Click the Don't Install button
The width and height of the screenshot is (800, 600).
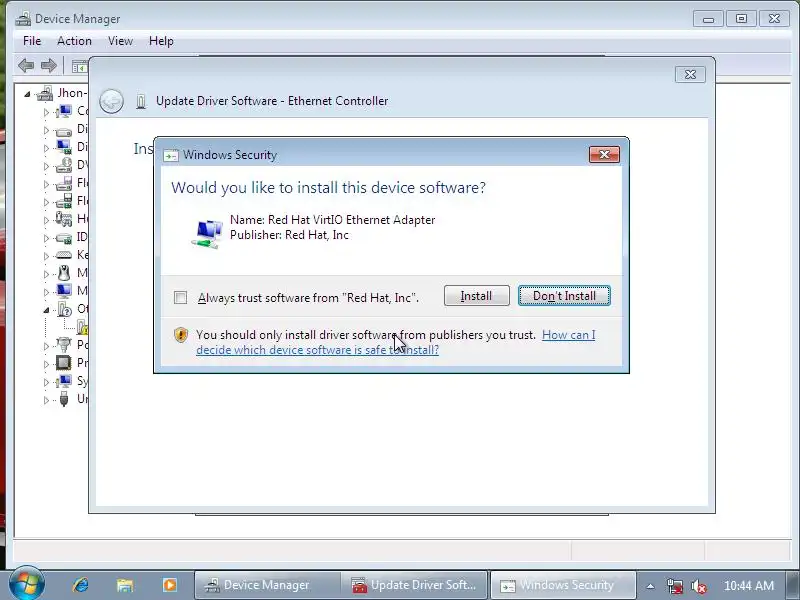564,296
